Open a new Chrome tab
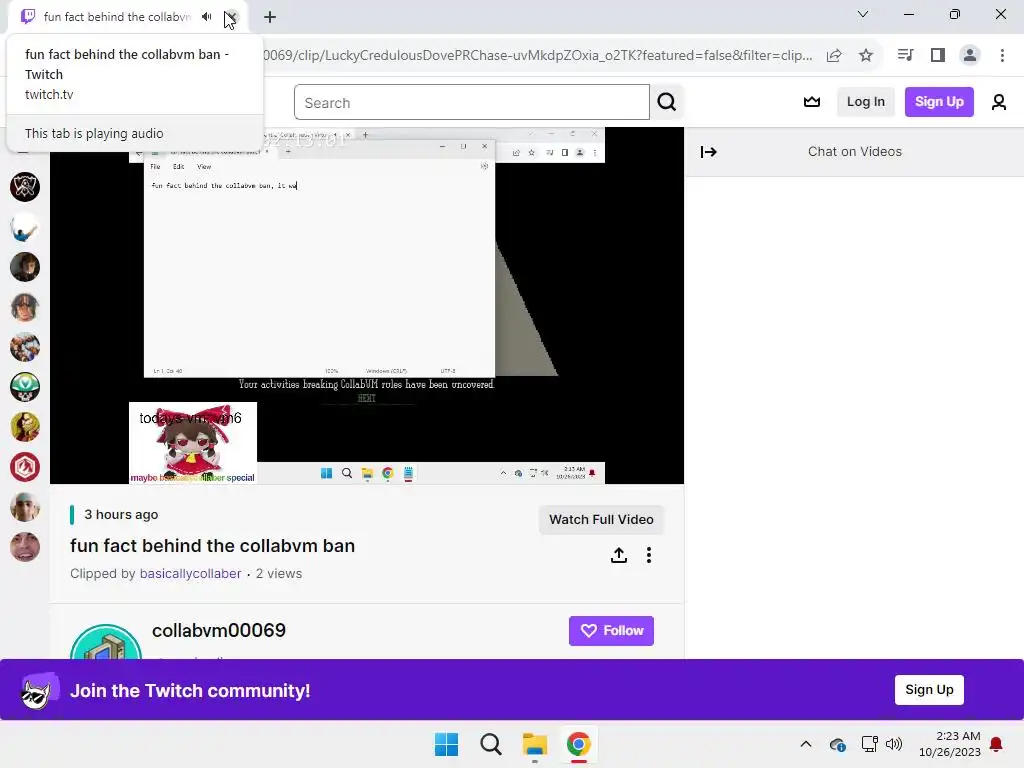Screen dimensions: 1024x768 tap(270, 17)
